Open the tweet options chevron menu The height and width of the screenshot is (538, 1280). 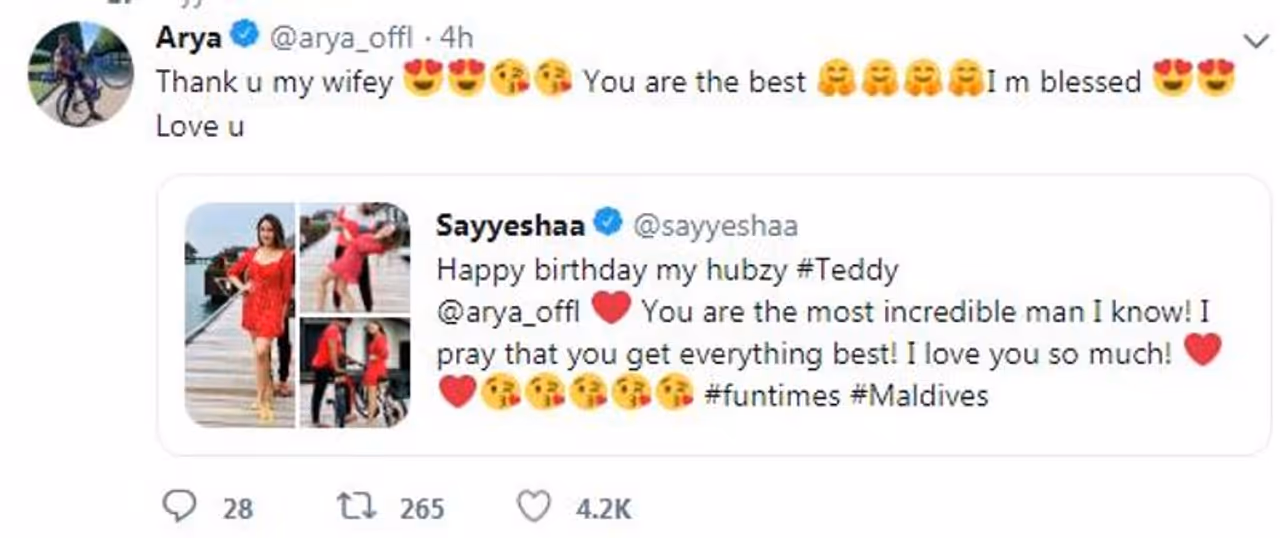(x=1254, y=40)
